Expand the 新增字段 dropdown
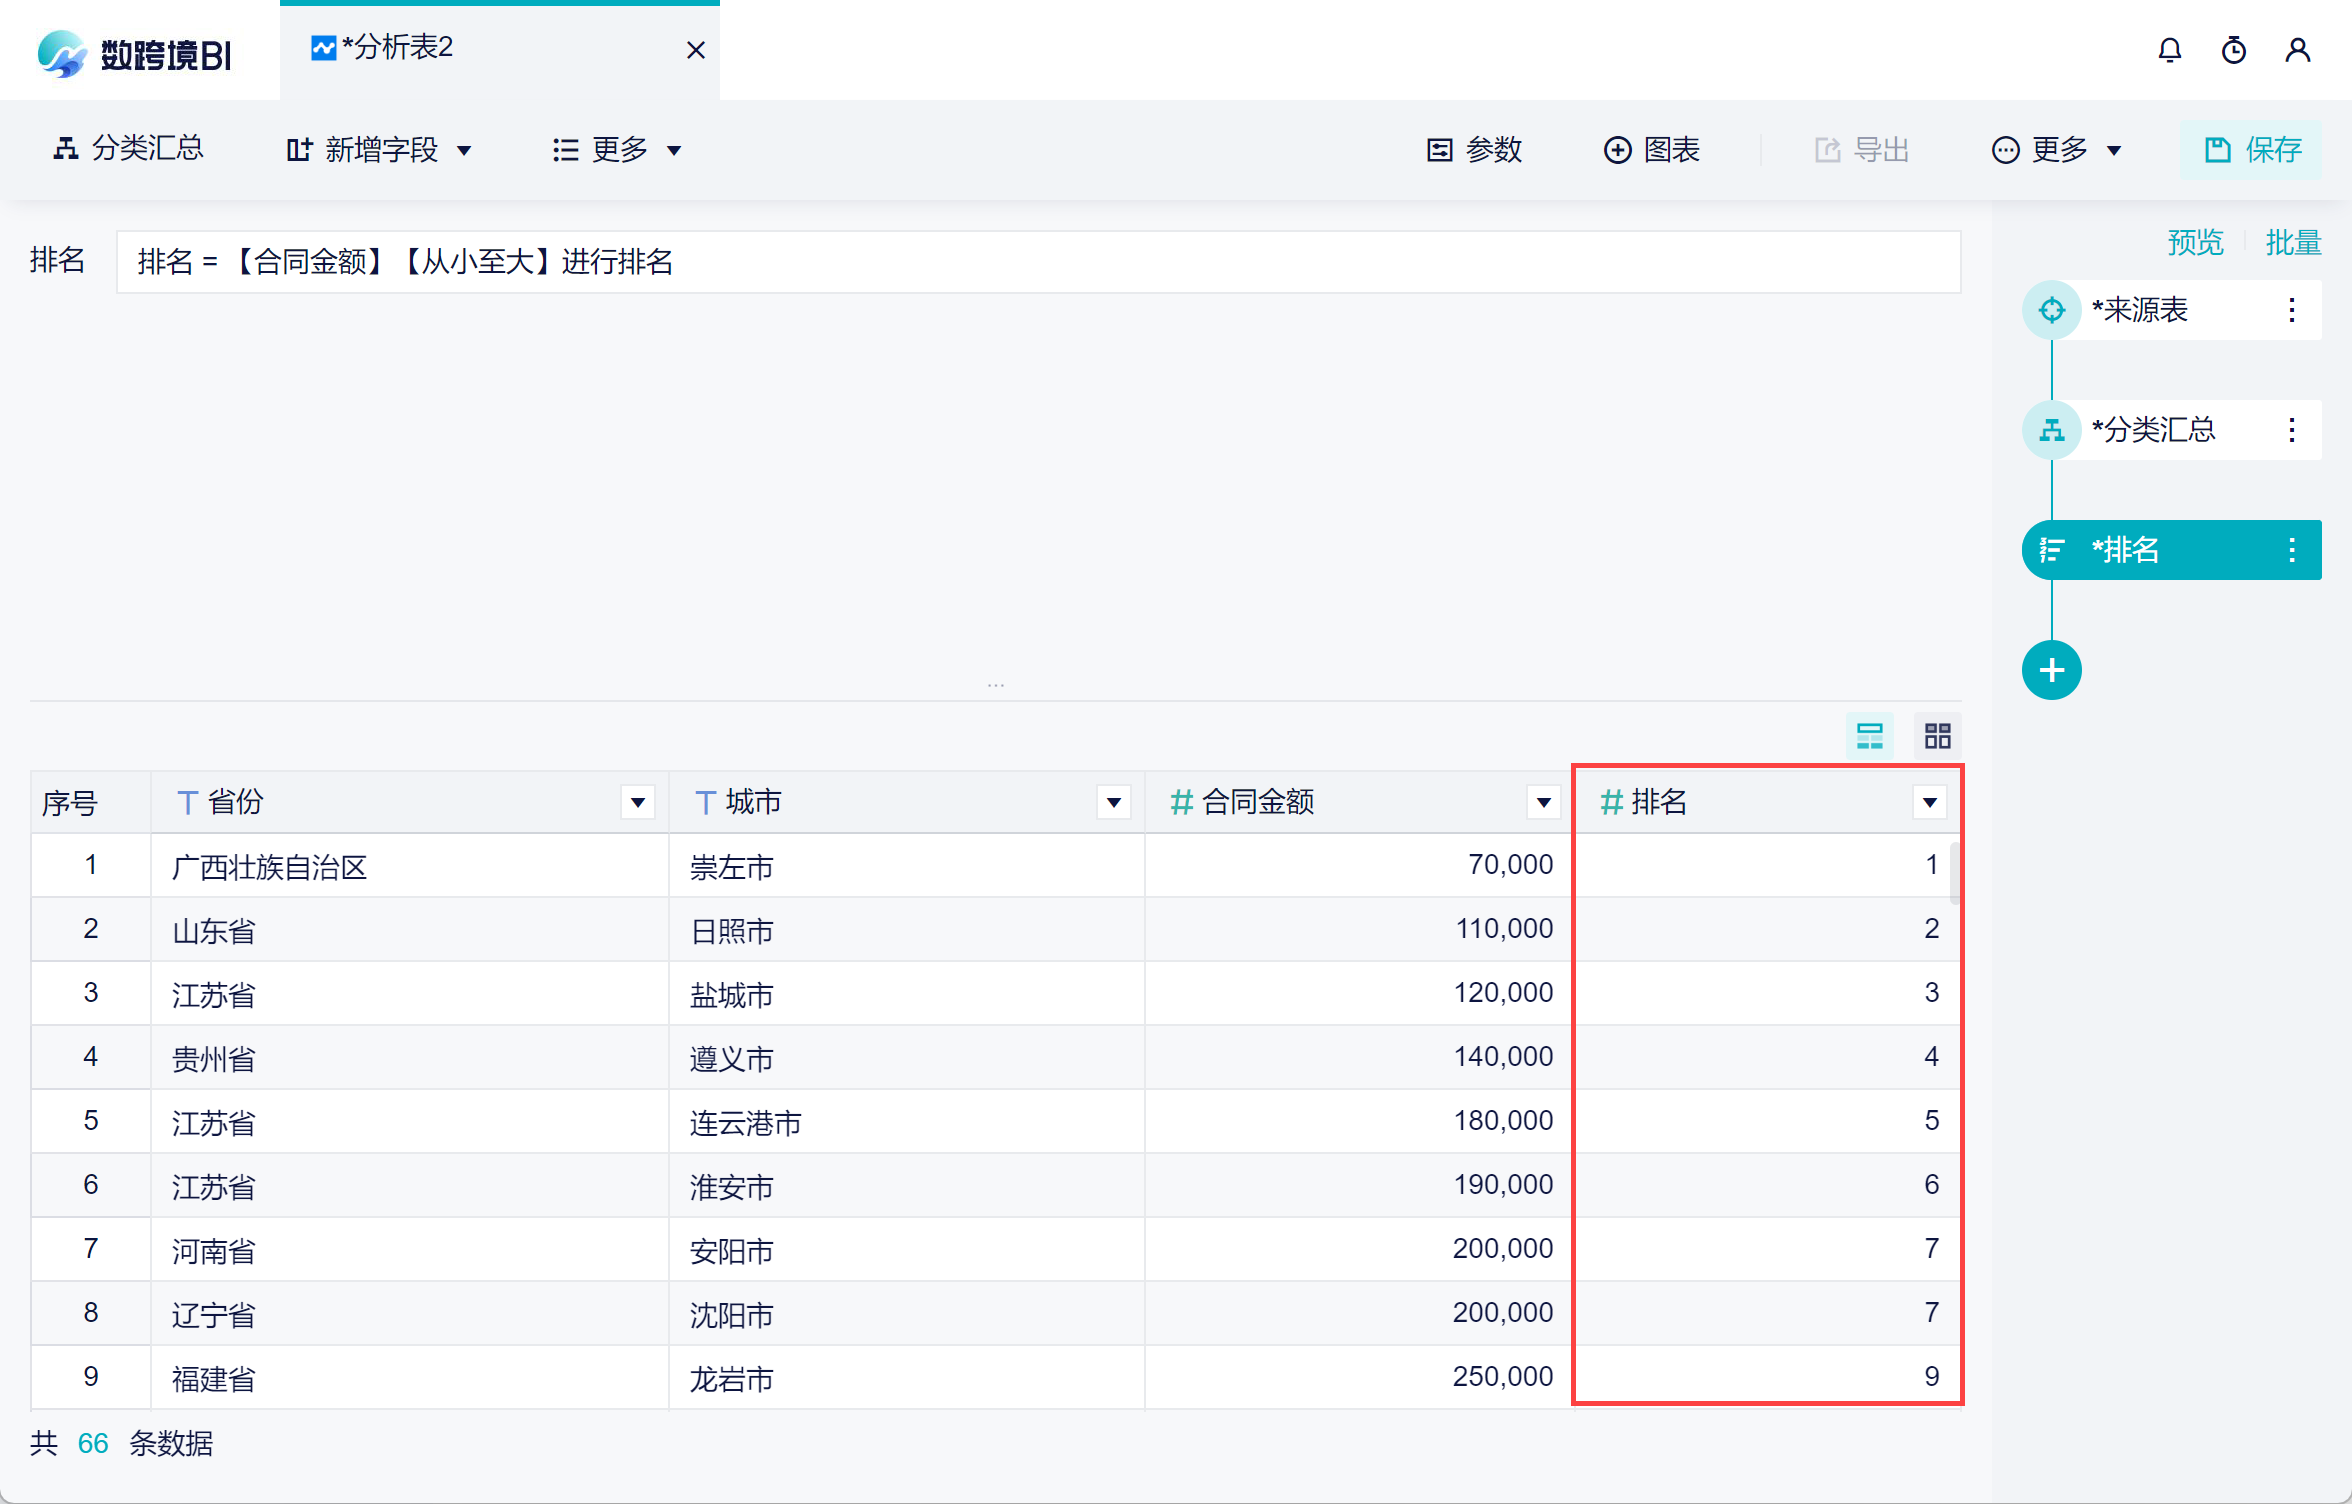The image size is (2352, 1504). tap(380, 150)
